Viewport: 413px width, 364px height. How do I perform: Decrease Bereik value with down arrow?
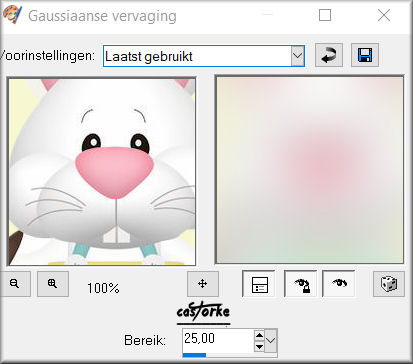(259, 347)
